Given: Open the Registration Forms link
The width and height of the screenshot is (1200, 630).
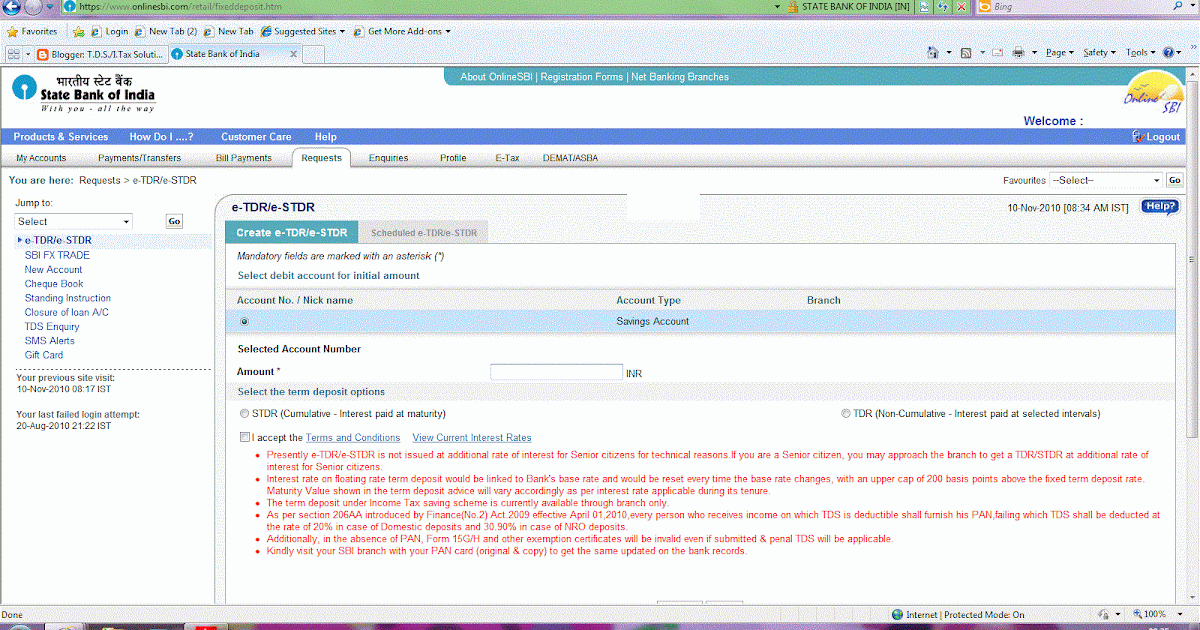Looking at the screenshot, I should [x=581, y=77].
